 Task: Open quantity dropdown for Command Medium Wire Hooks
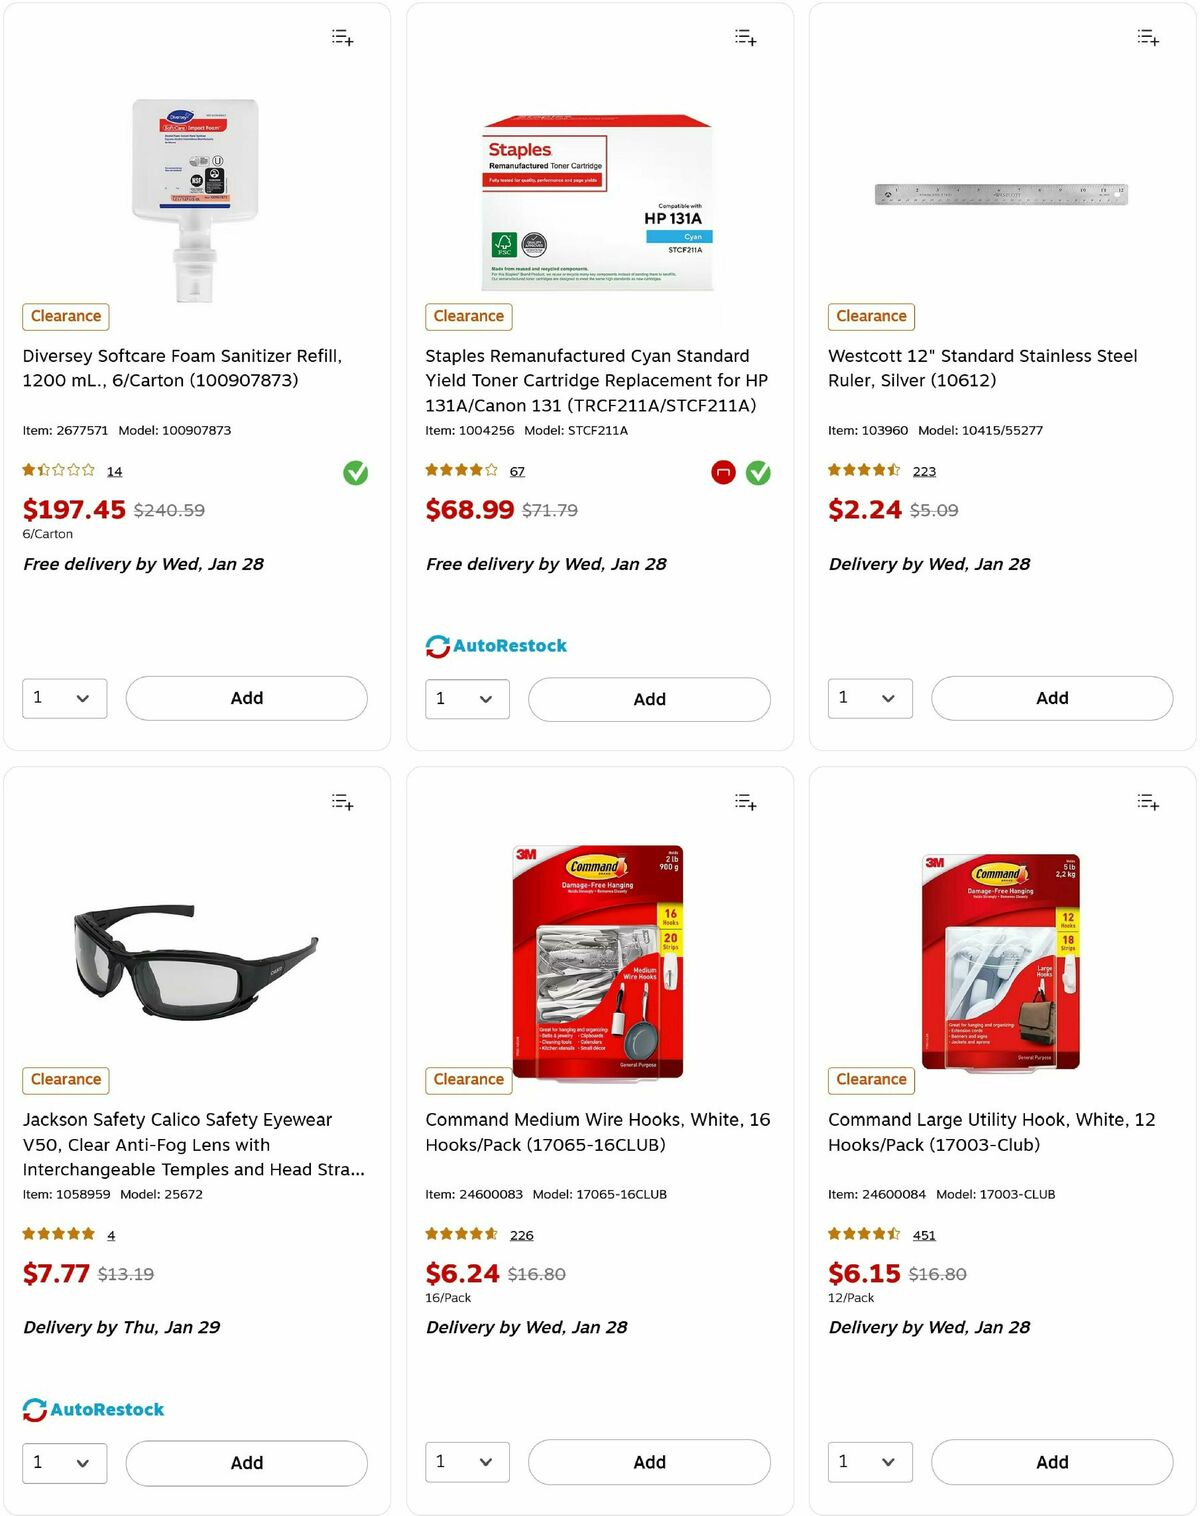[467, 1462]
